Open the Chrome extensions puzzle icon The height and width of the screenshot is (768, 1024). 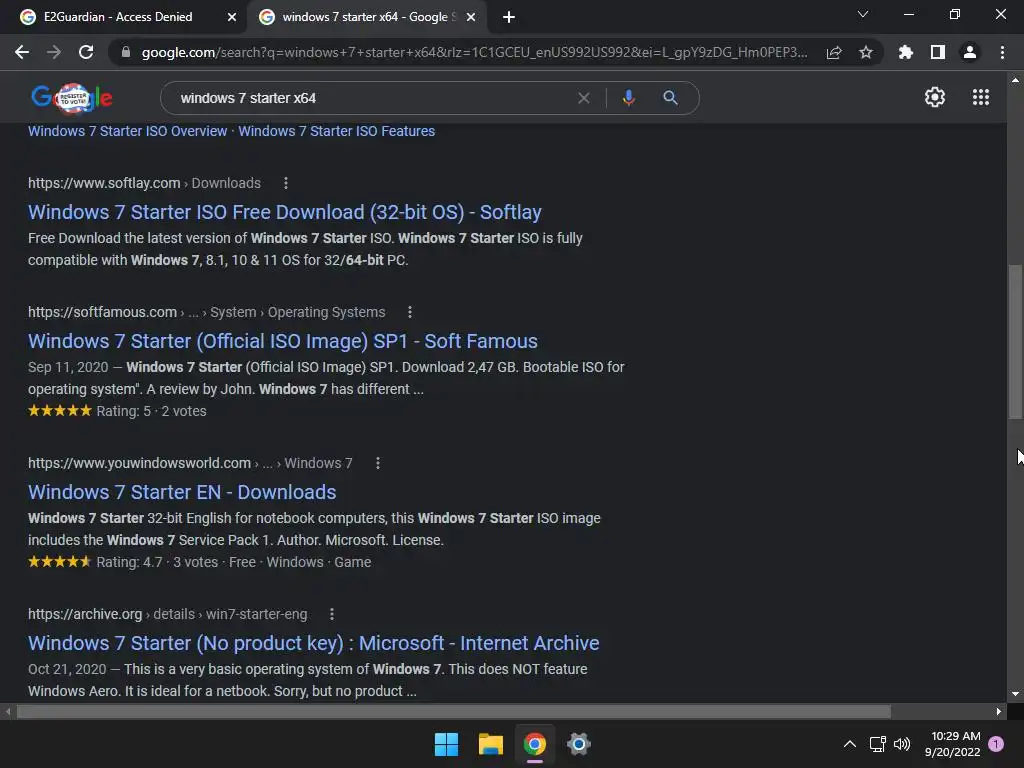coord(906,52)
